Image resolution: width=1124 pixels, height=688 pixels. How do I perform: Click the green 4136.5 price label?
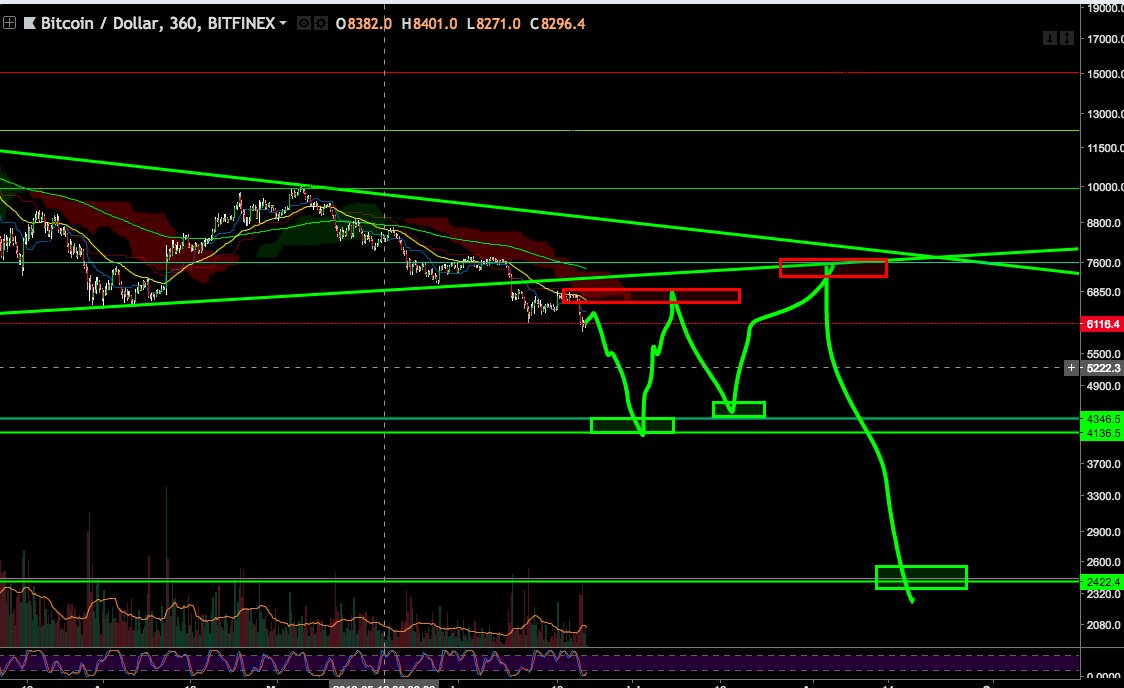1102,433
